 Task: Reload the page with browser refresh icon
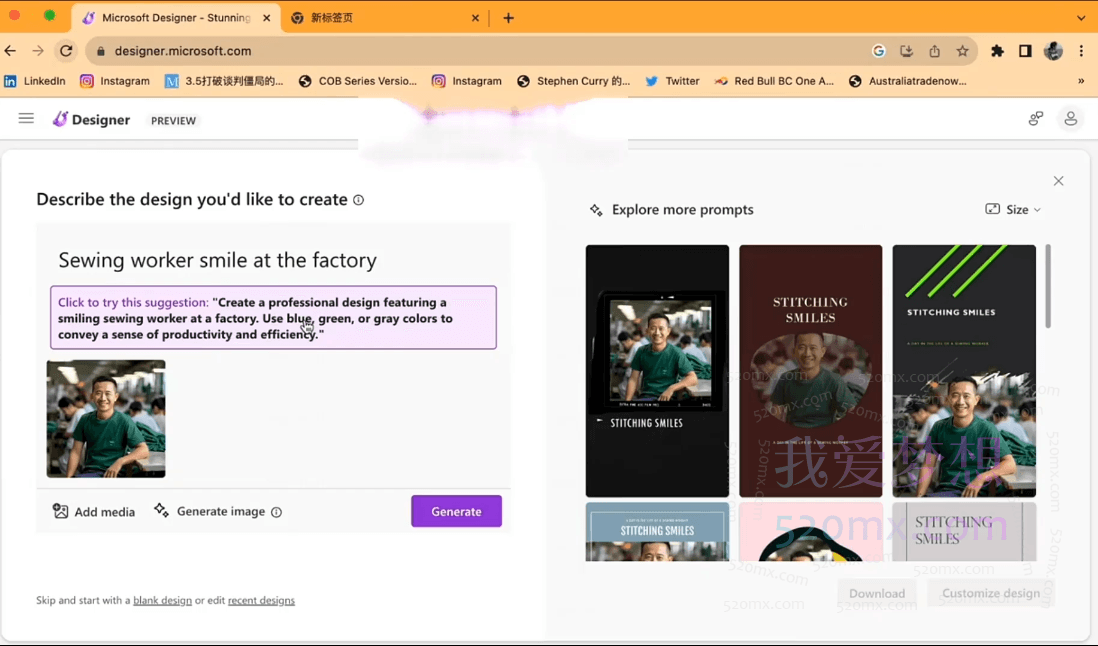tap(66, 51)
